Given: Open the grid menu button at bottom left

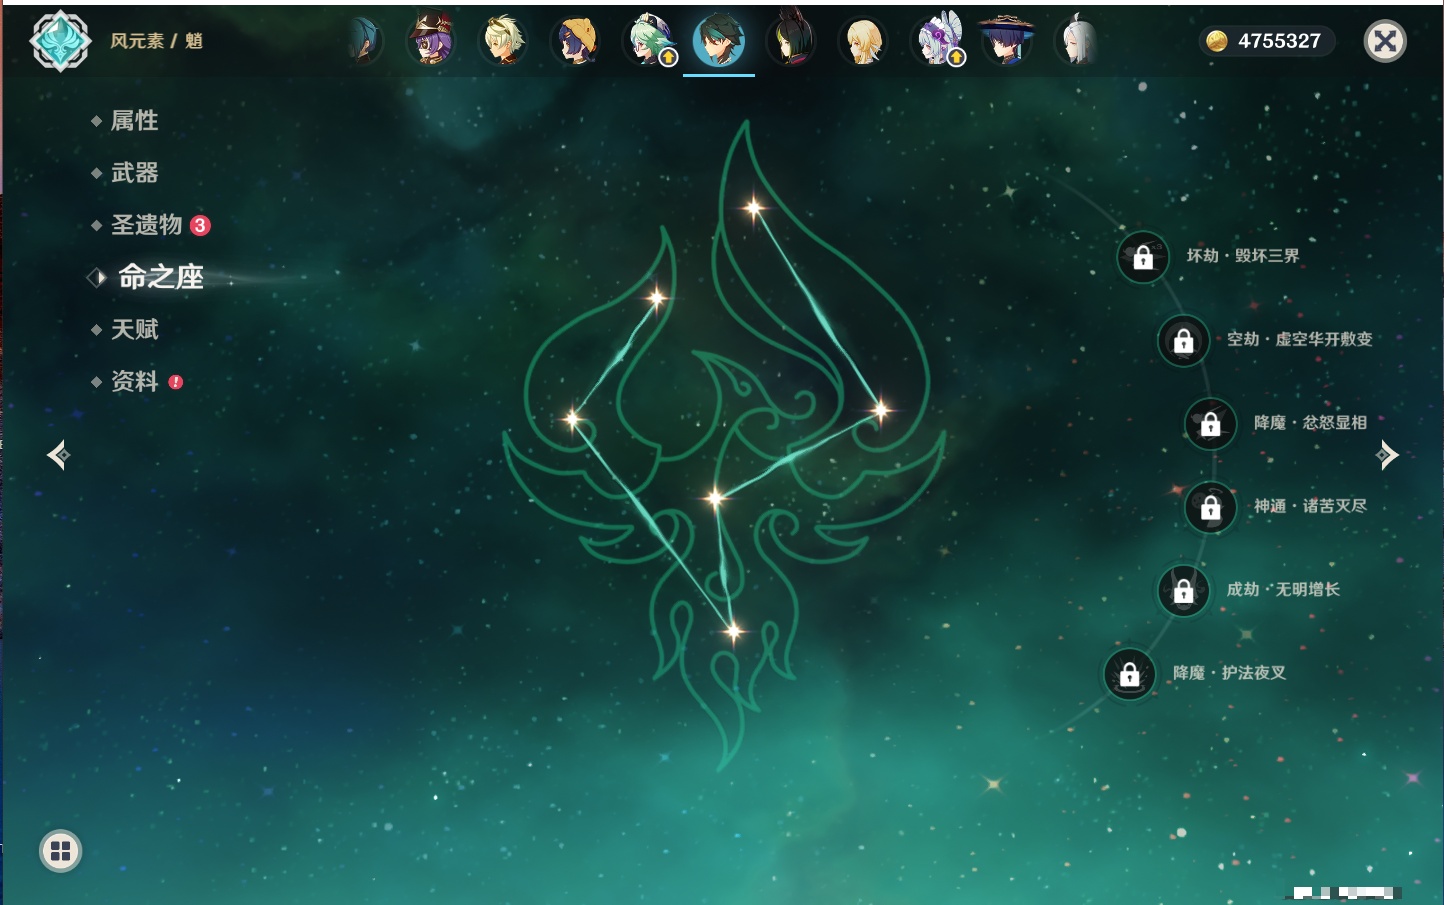Looking at the screenshot, I should (60, 851).
